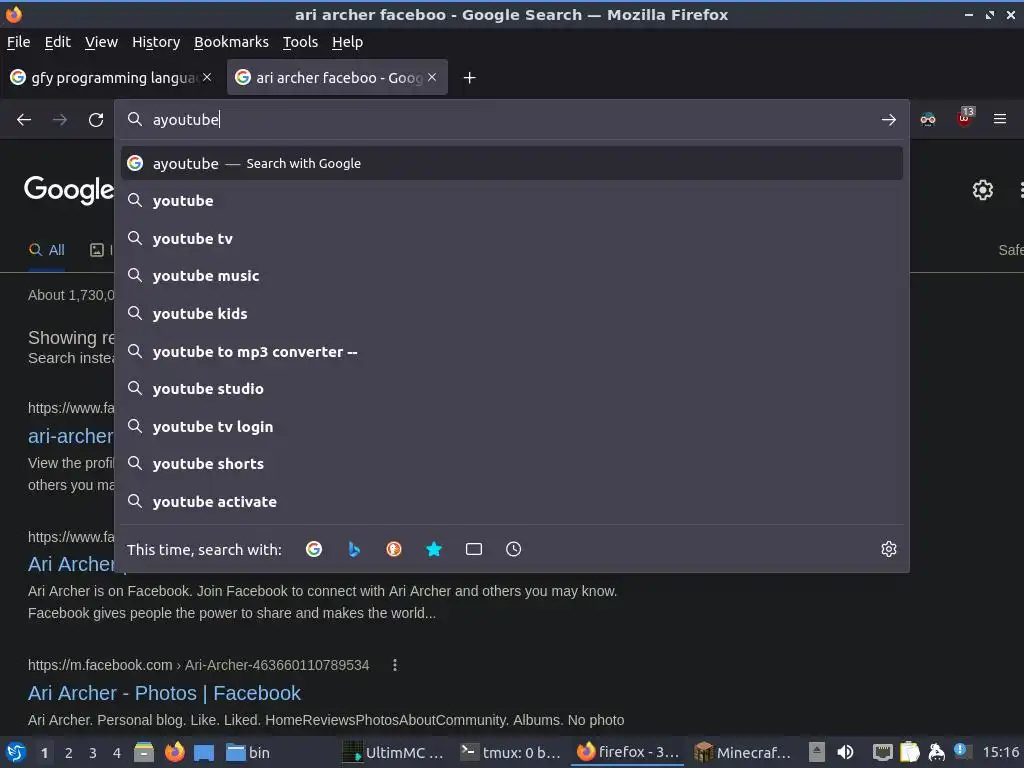Switch to tmux terminal taskbar window
Viewport: 1024px width, 768px height.
[511, 752]
